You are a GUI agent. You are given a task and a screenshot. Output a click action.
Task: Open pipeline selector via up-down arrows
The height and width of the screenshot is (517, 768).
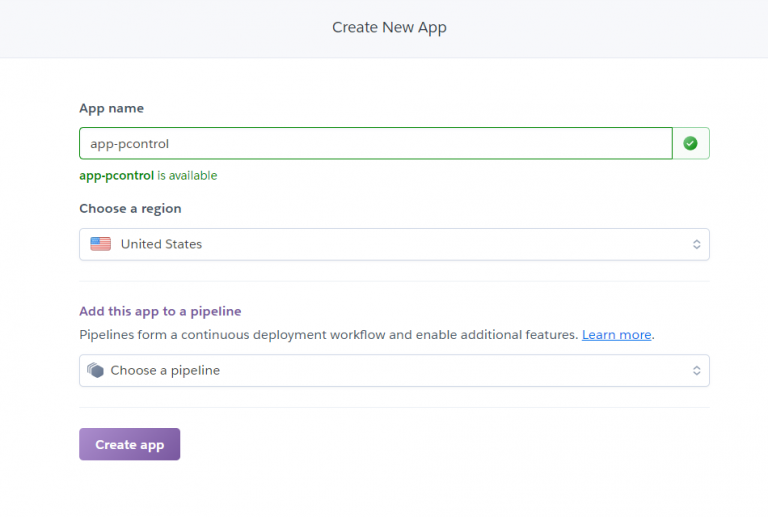696,371
